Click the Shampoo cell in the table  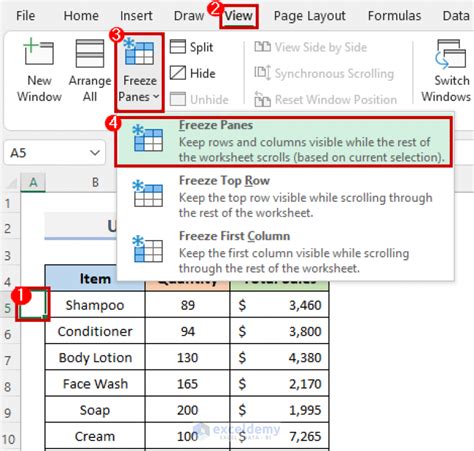(x=95, y=305)
